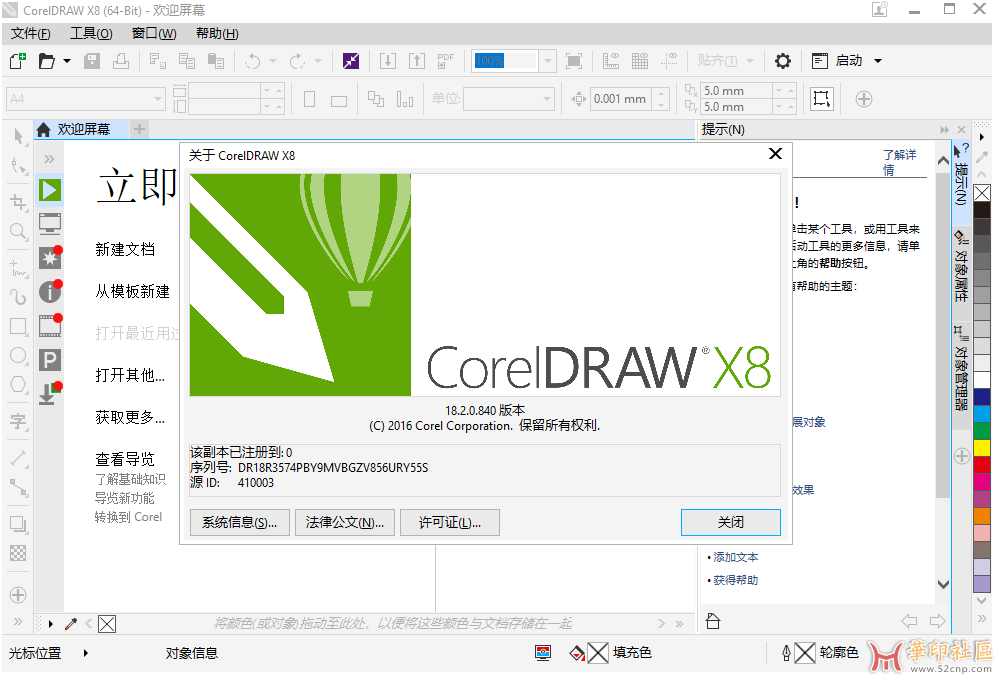Click the Redo arrow icon
The height and width of the screenshot is (676, 996).
coord(297,61)
